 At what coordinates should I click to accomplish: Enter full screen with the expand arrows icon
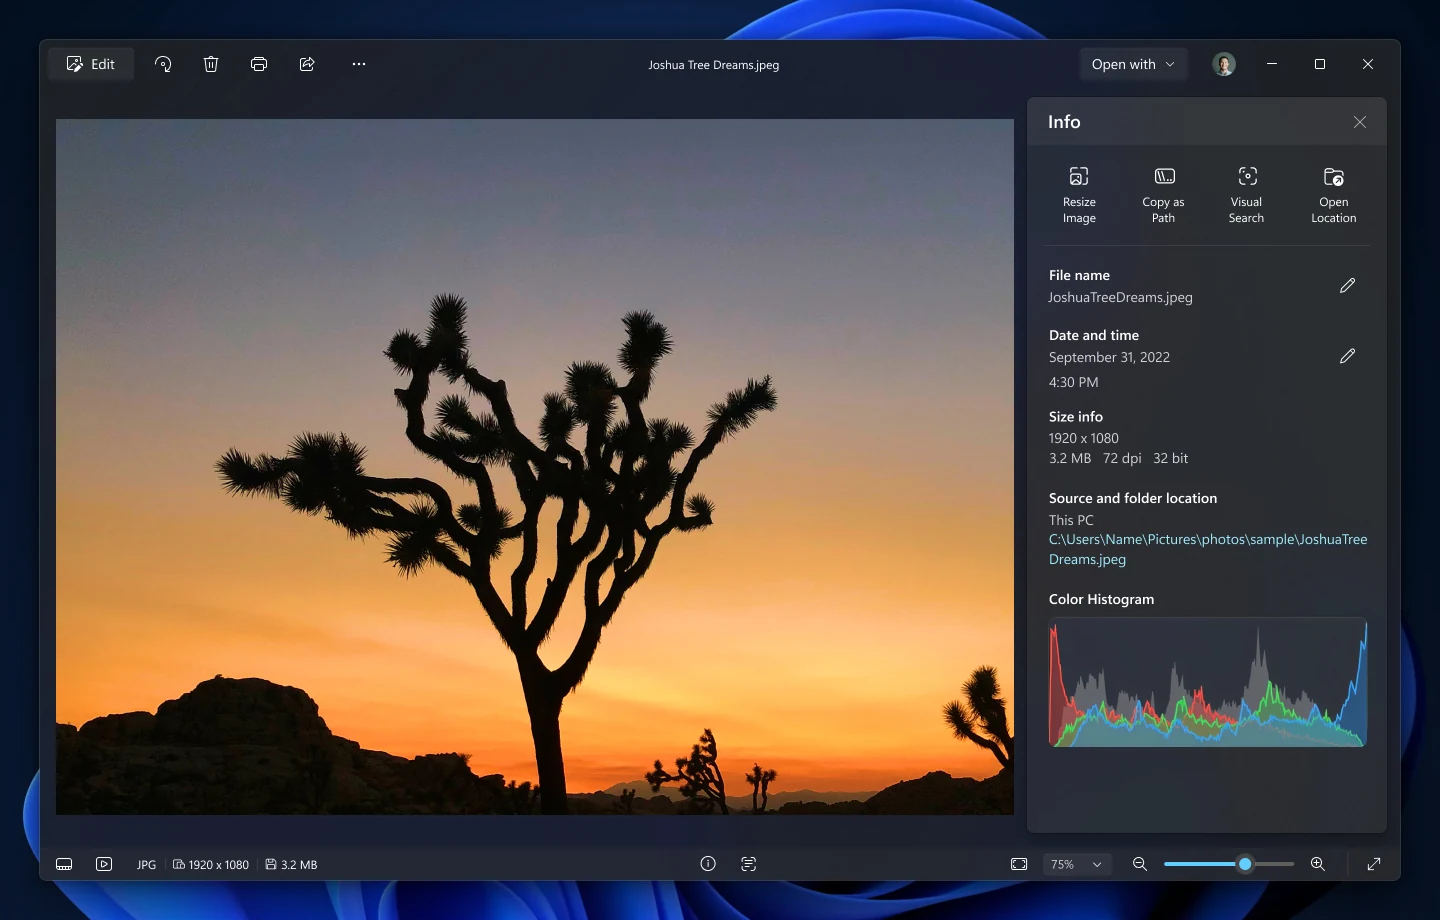pos(1374,864)
